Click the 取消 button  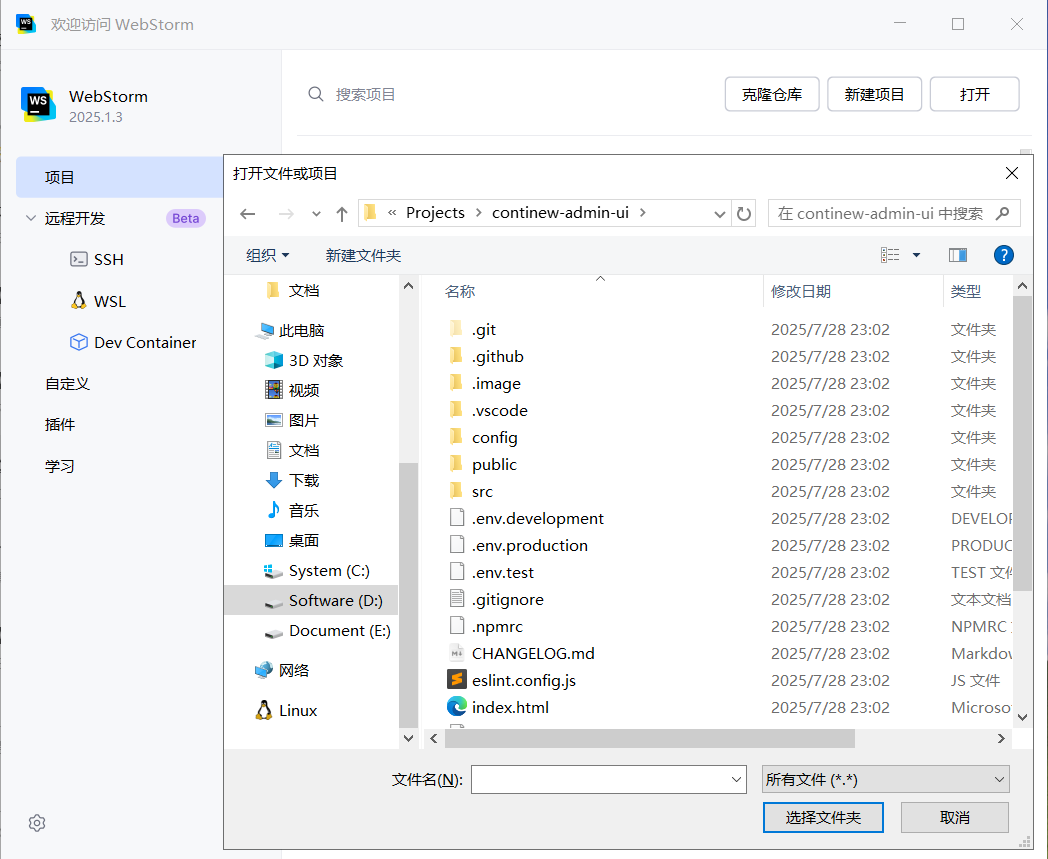pos(954,818)
